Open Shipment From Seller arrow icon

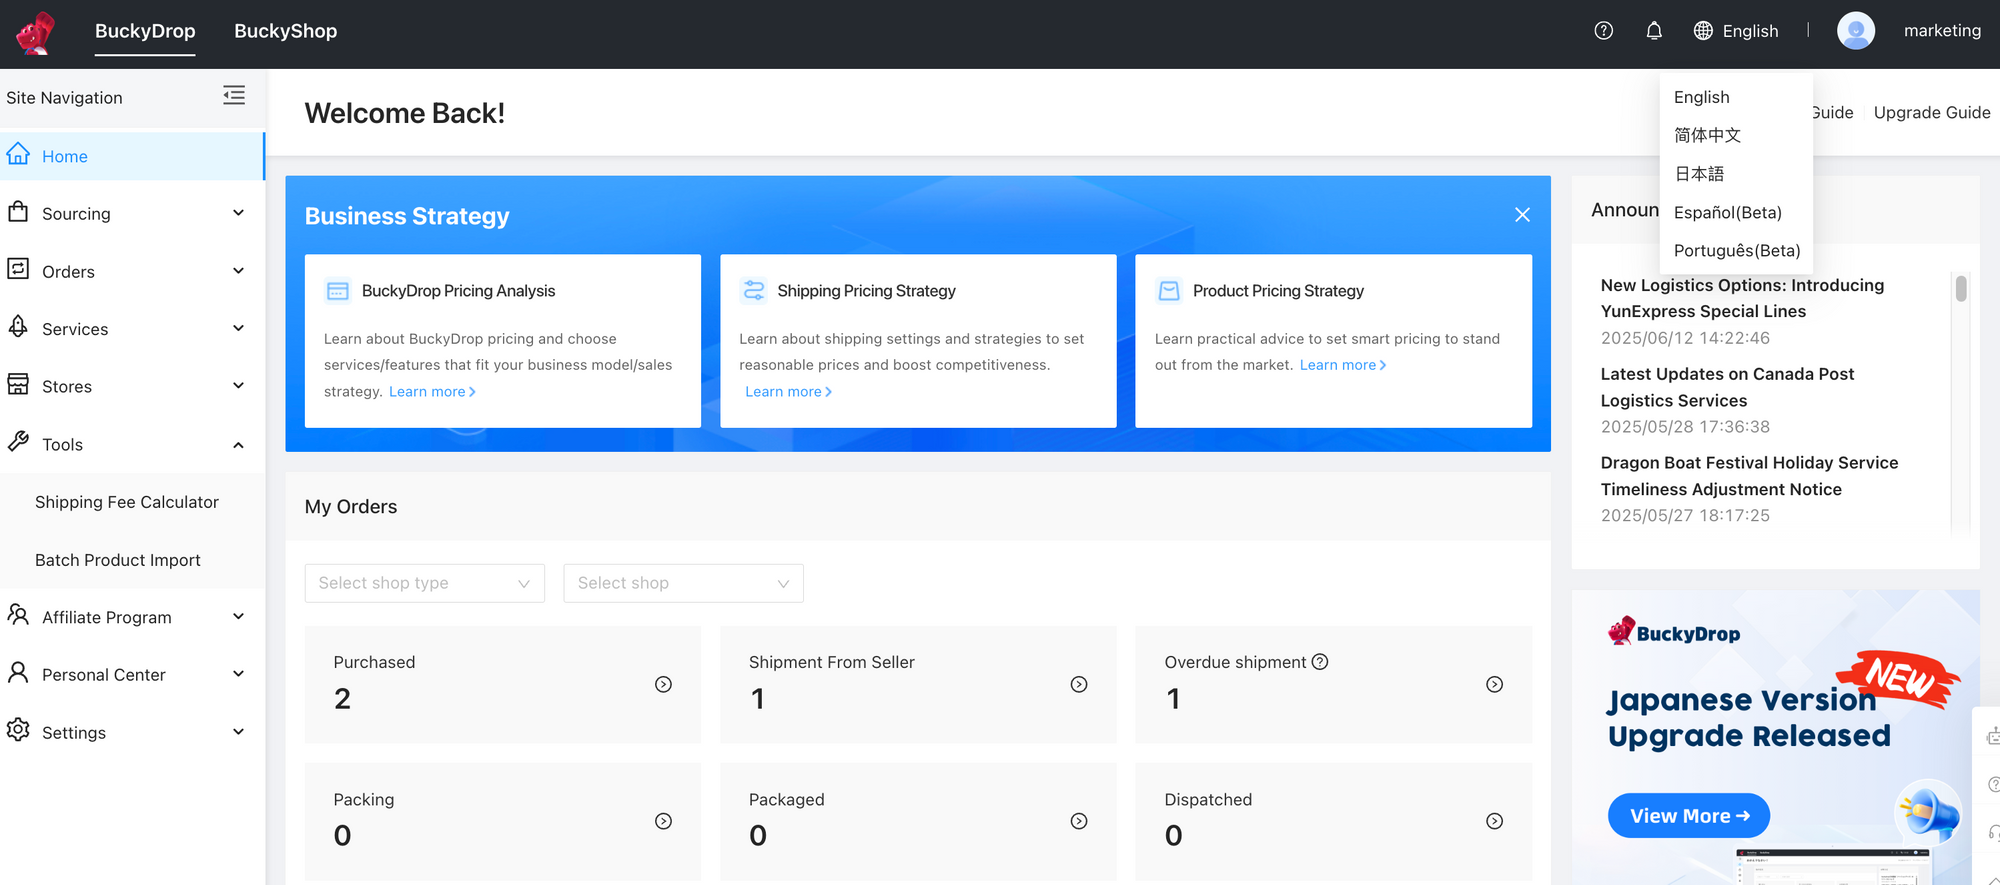[x=1079, y=684]
